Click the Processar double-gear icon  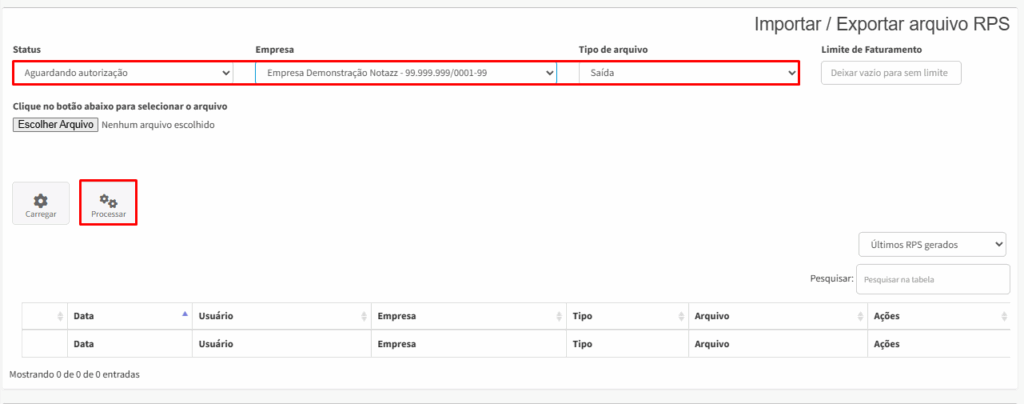point(108,201)
